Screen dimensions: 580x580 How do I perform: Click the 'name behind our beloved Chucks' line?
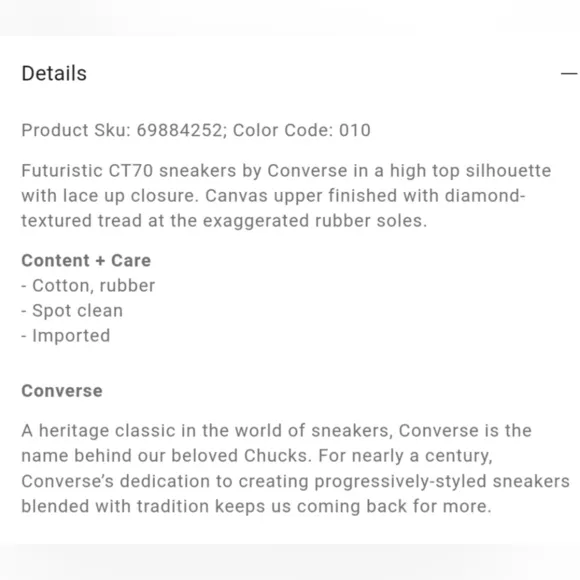257,456
